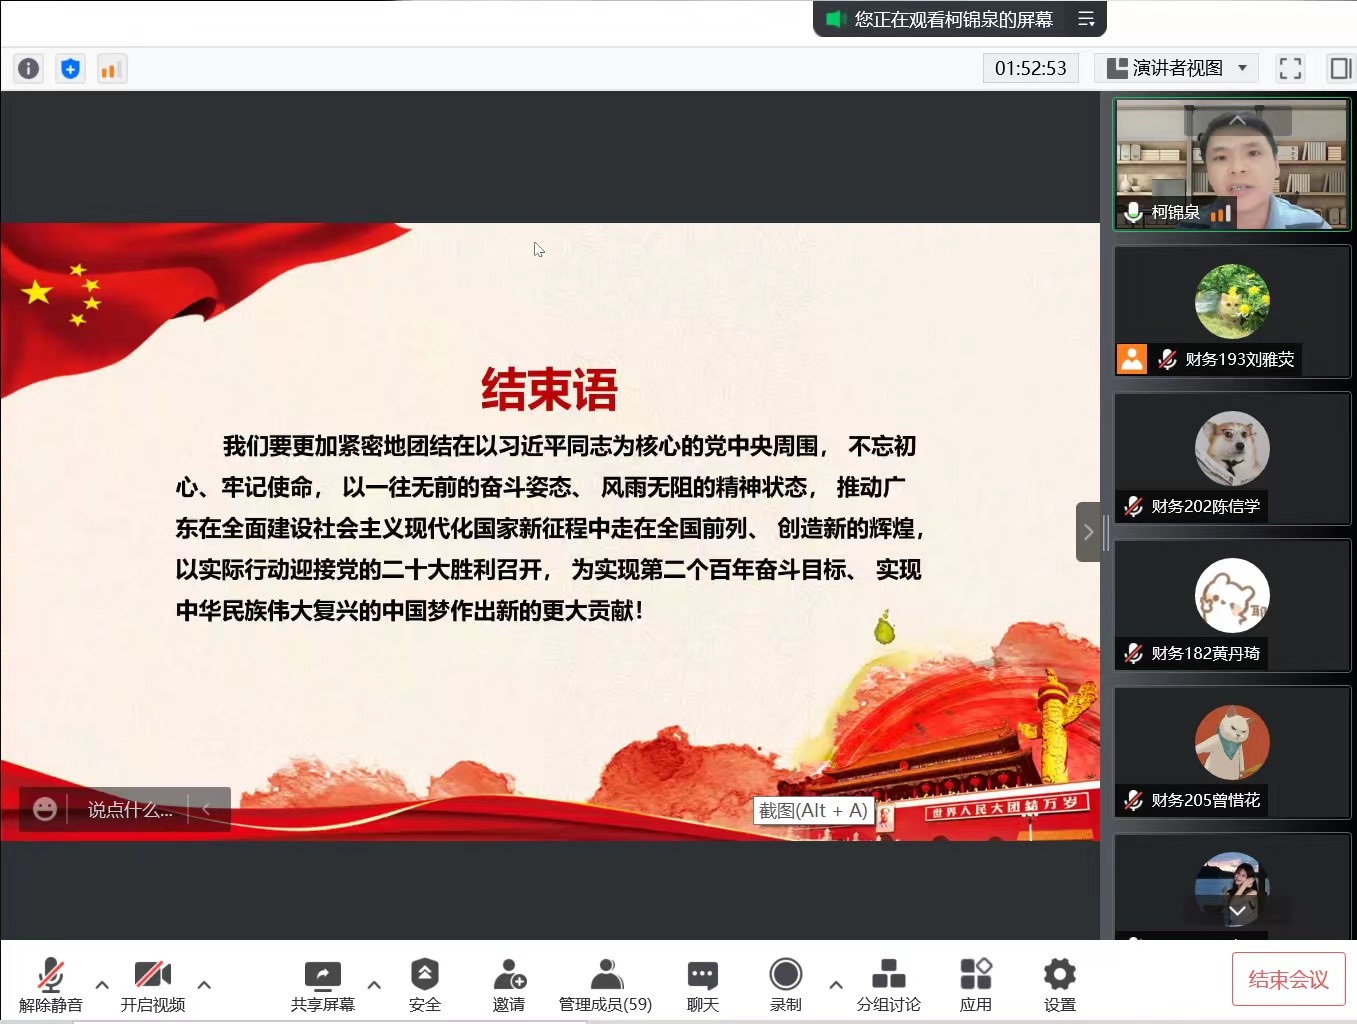This screenshot has height=1024, width=1357.
Task: Open 分组讨论 breakout rooms
Action: tap(888, 985)
